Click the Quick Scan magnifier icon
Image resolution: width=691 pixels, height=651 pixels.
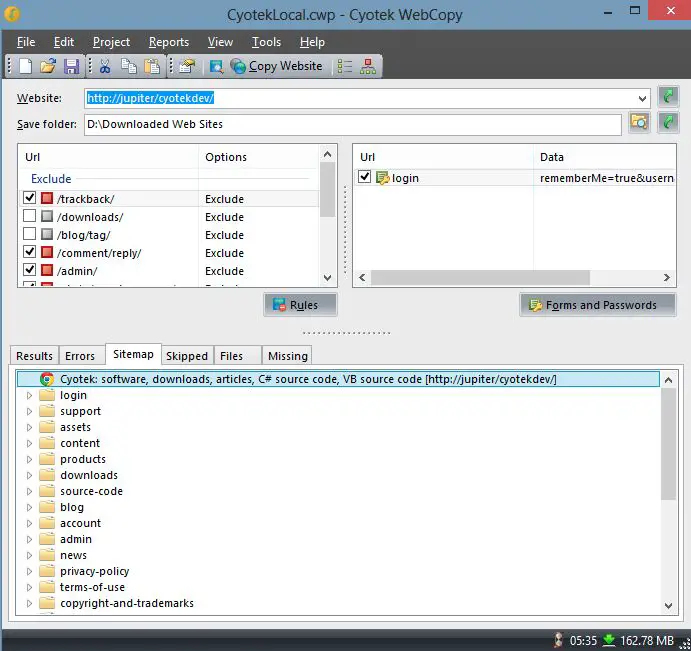click(x=216, y=66)
